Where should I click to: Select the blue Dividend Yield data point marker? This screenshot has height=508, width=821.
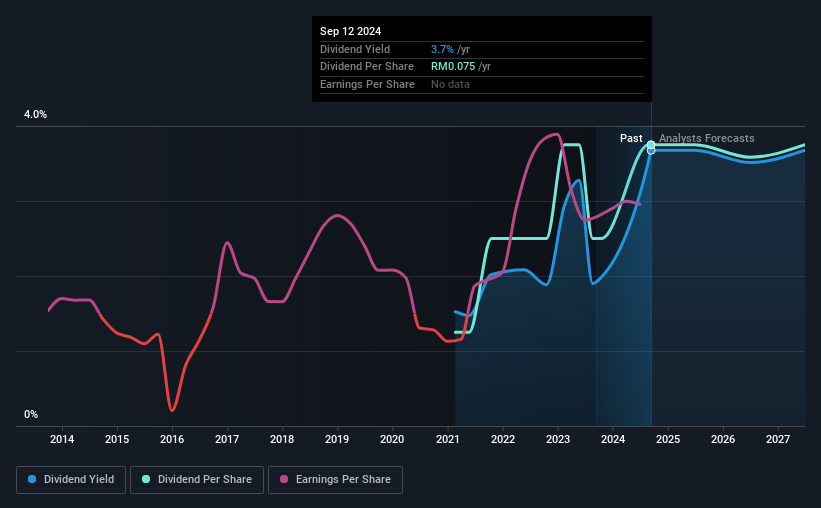coord(651,151)
